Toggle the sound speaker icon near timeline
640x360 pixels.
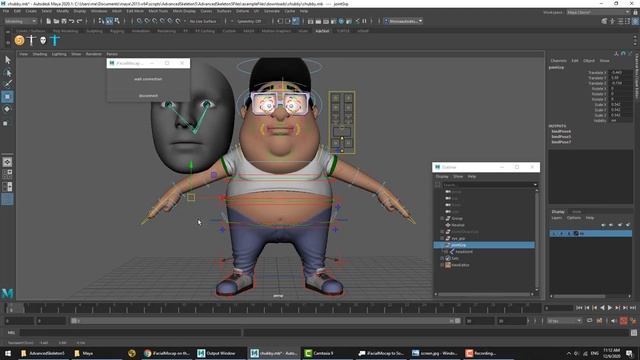(614, 321)
